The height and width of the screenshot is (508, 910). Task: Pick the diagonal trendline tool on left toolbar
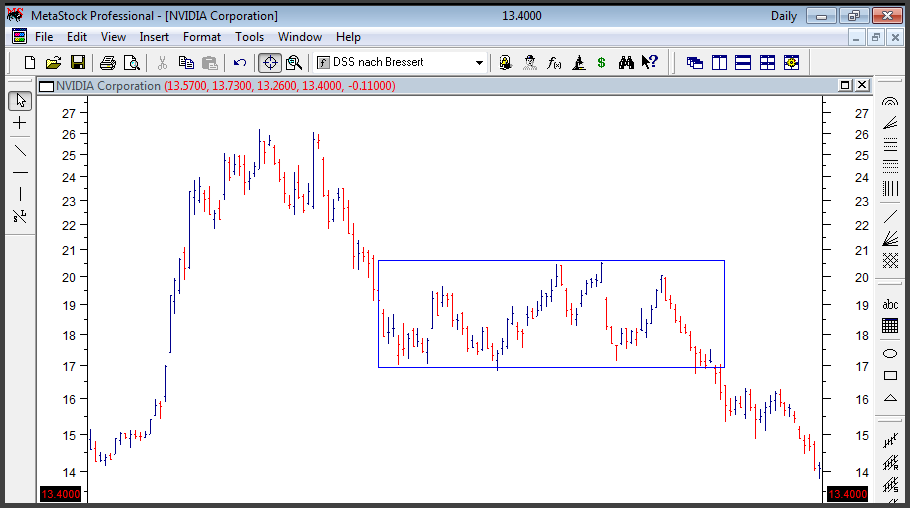(x=20, y=150)
